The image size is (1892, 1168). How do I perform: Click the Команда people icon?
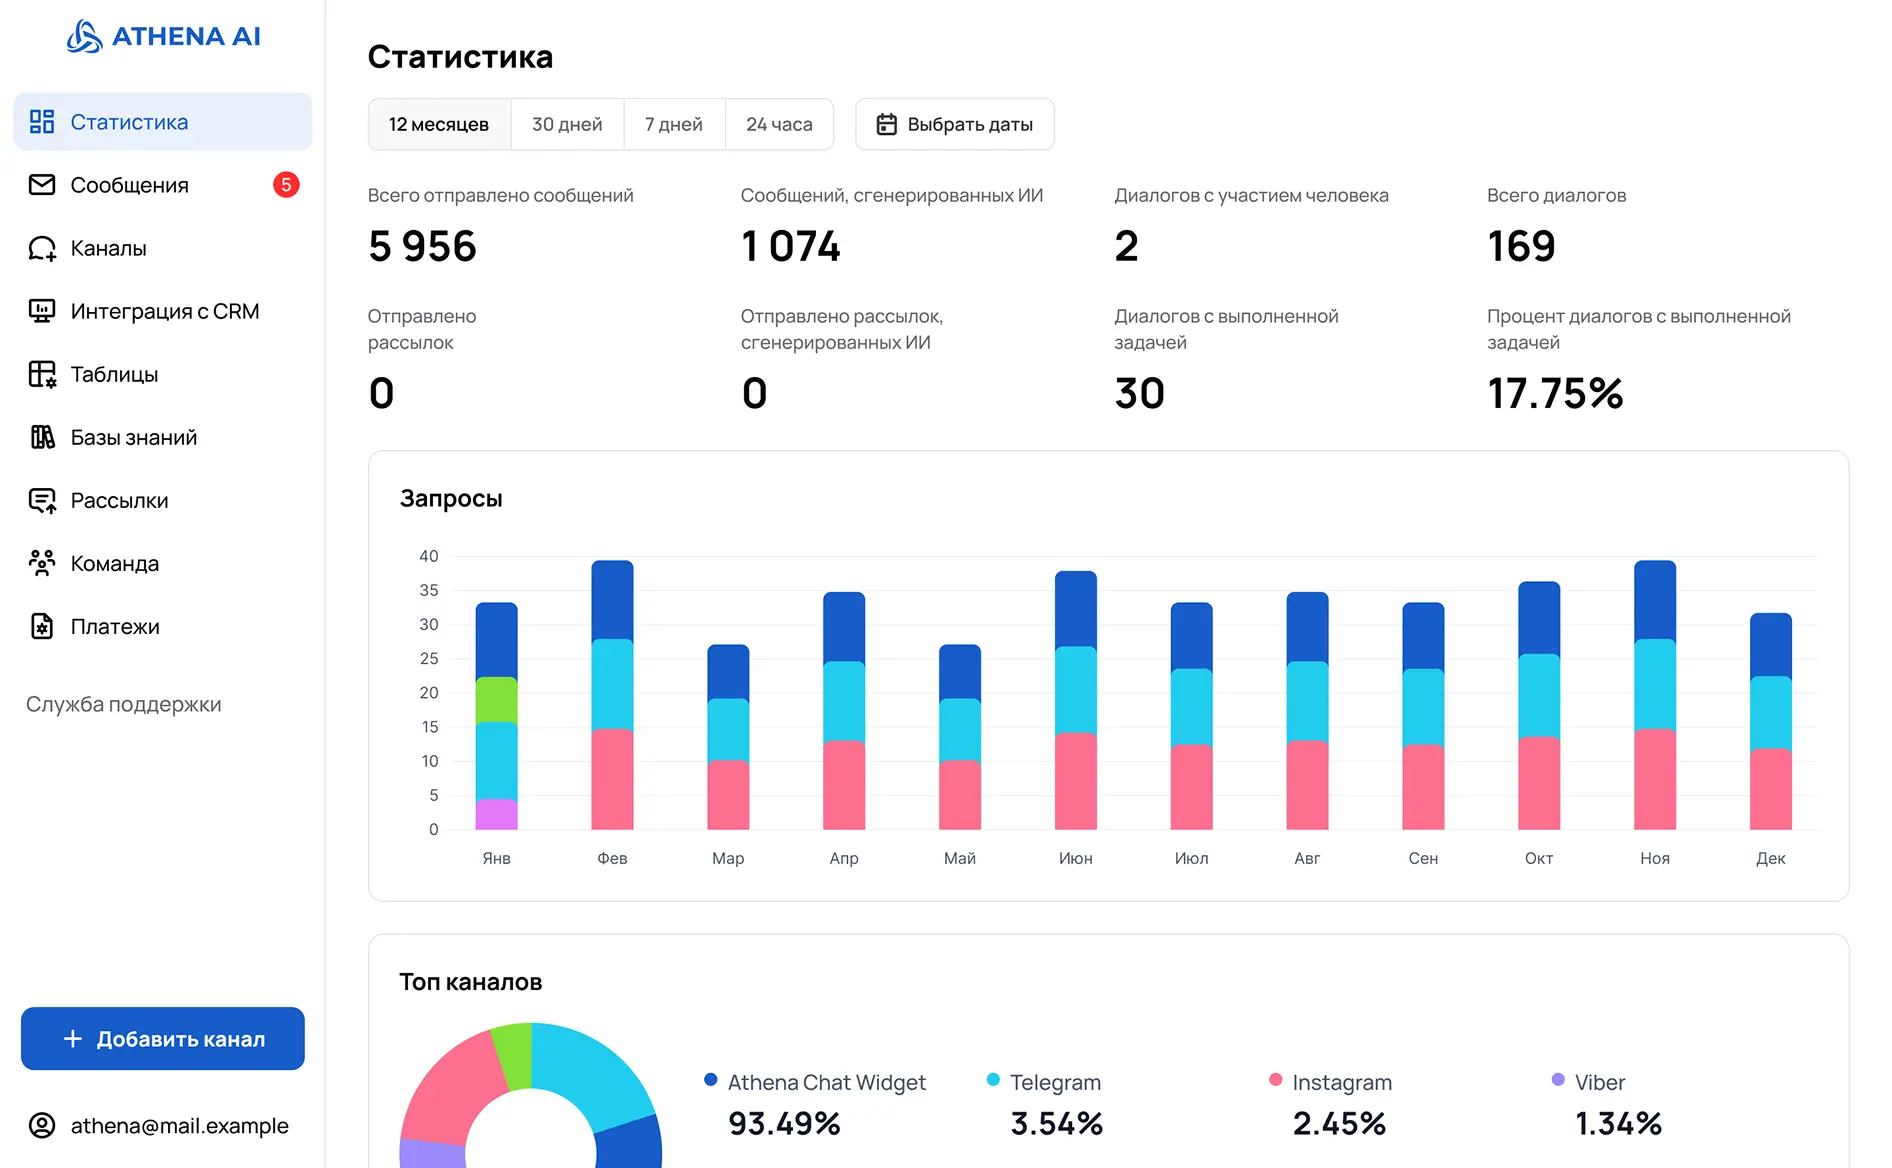pyautogui.click(x=42, y=563)
